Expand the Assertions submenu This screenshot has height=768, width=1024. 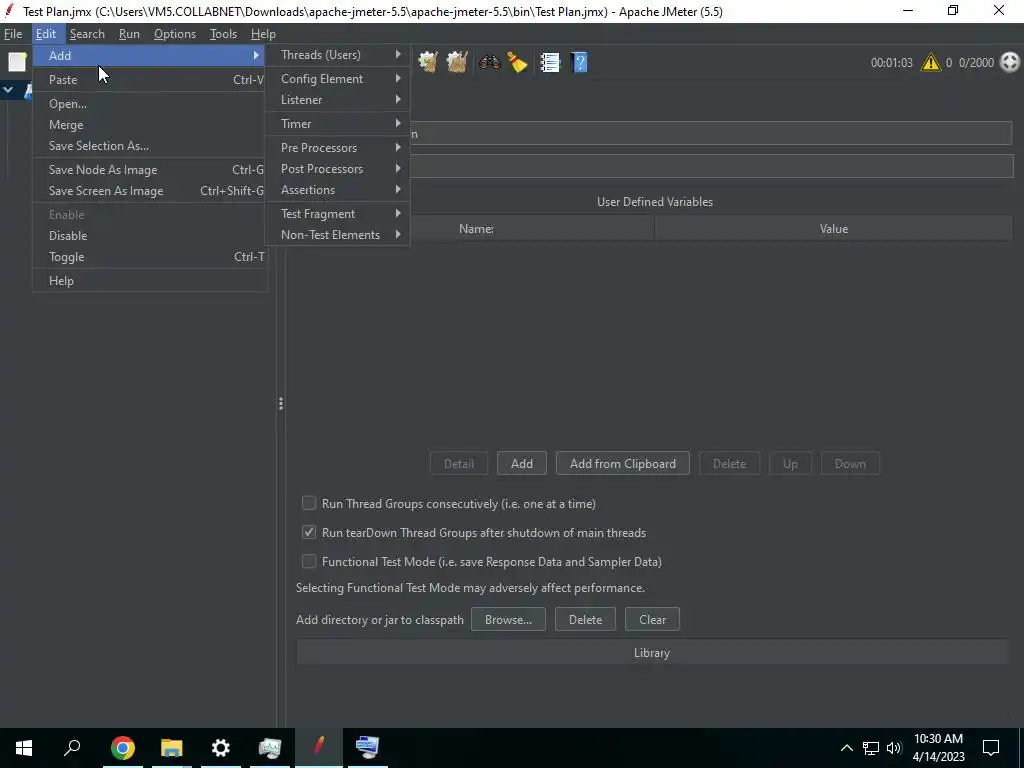pos(337,190)
